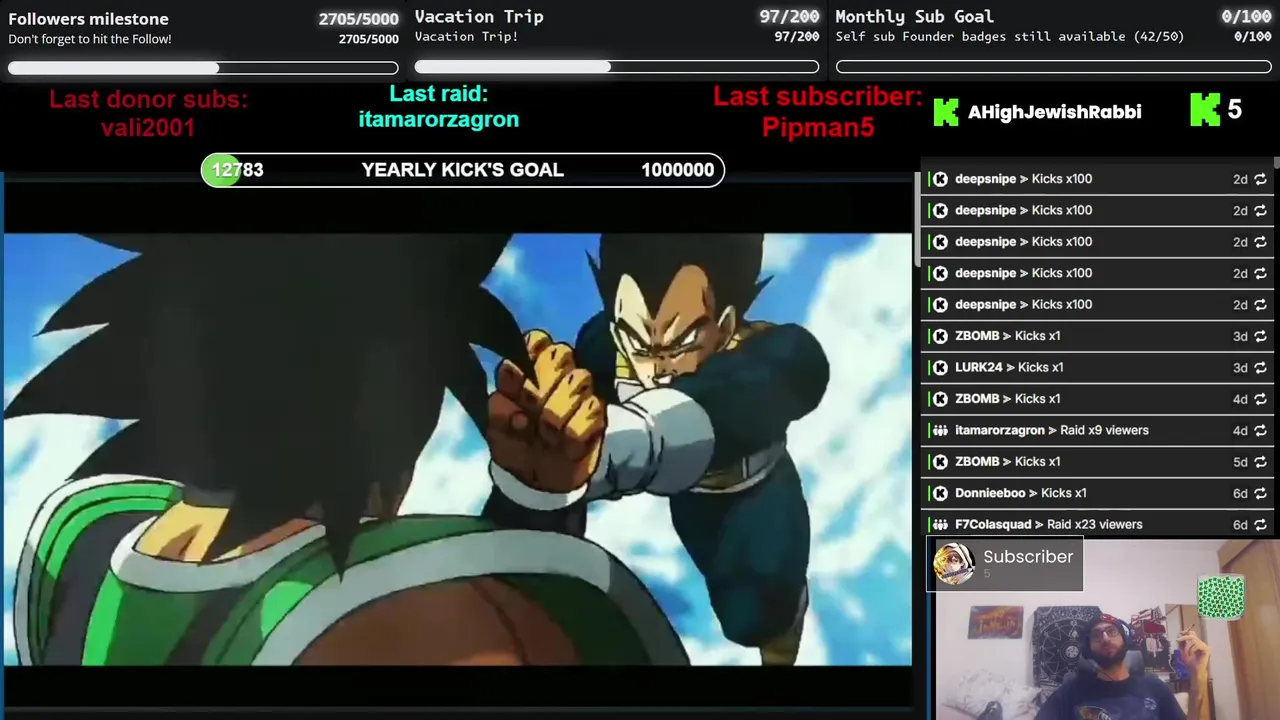This screenshot has height=720, width=1280.
Task: Click the Followers milestone progress bar
Action: click(203, 68)
